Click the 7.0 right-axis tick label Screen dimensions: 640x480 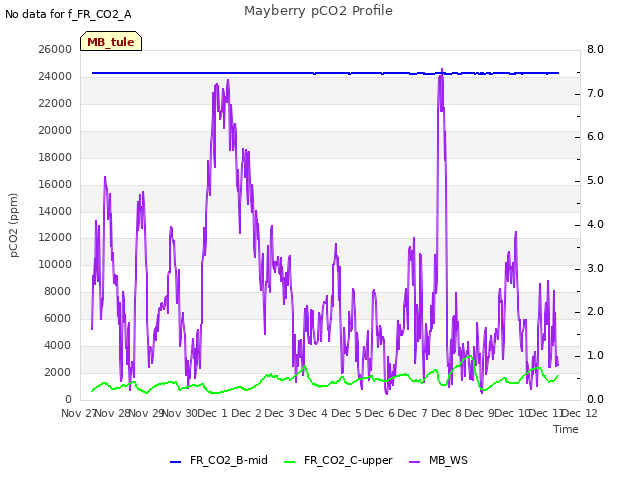coord(595,93)
